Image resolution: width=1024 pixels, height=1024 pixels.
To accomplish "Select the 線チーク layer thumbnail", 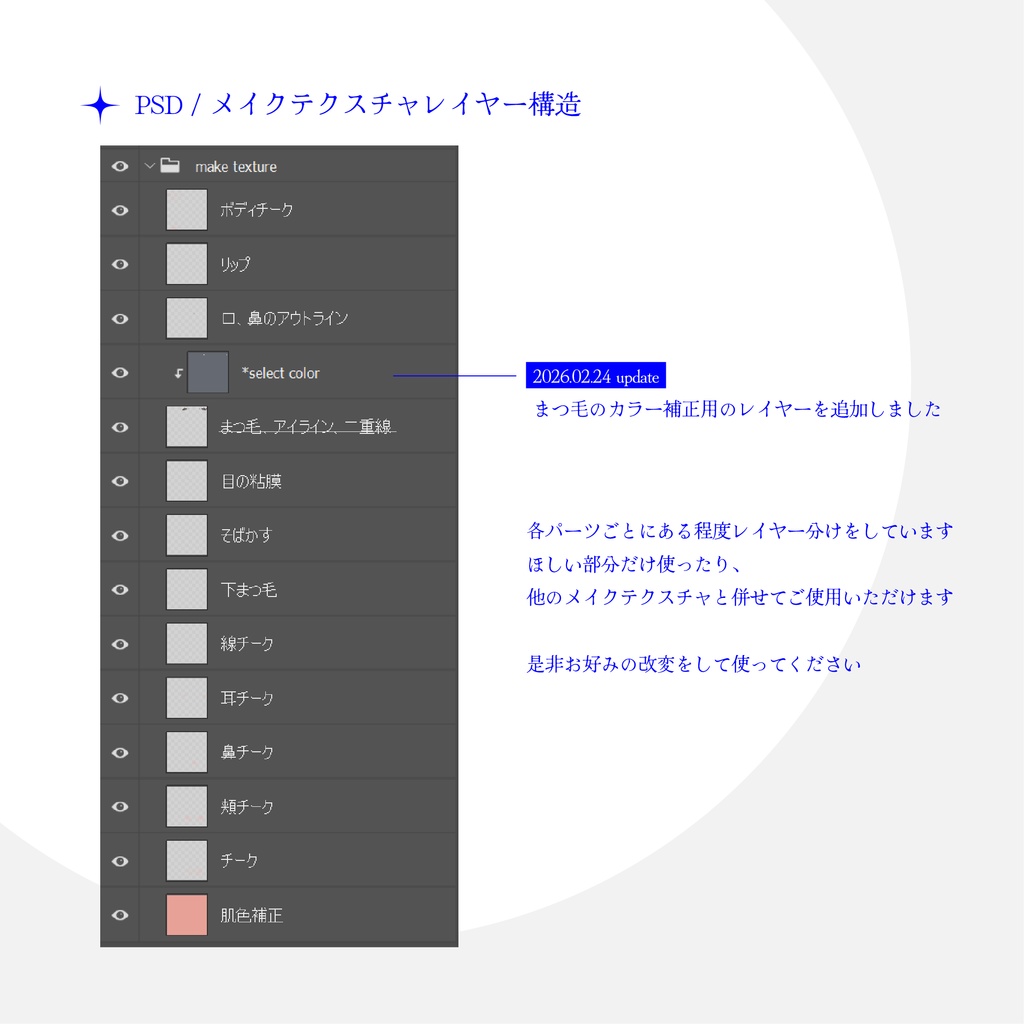I will tap(187, 643).
